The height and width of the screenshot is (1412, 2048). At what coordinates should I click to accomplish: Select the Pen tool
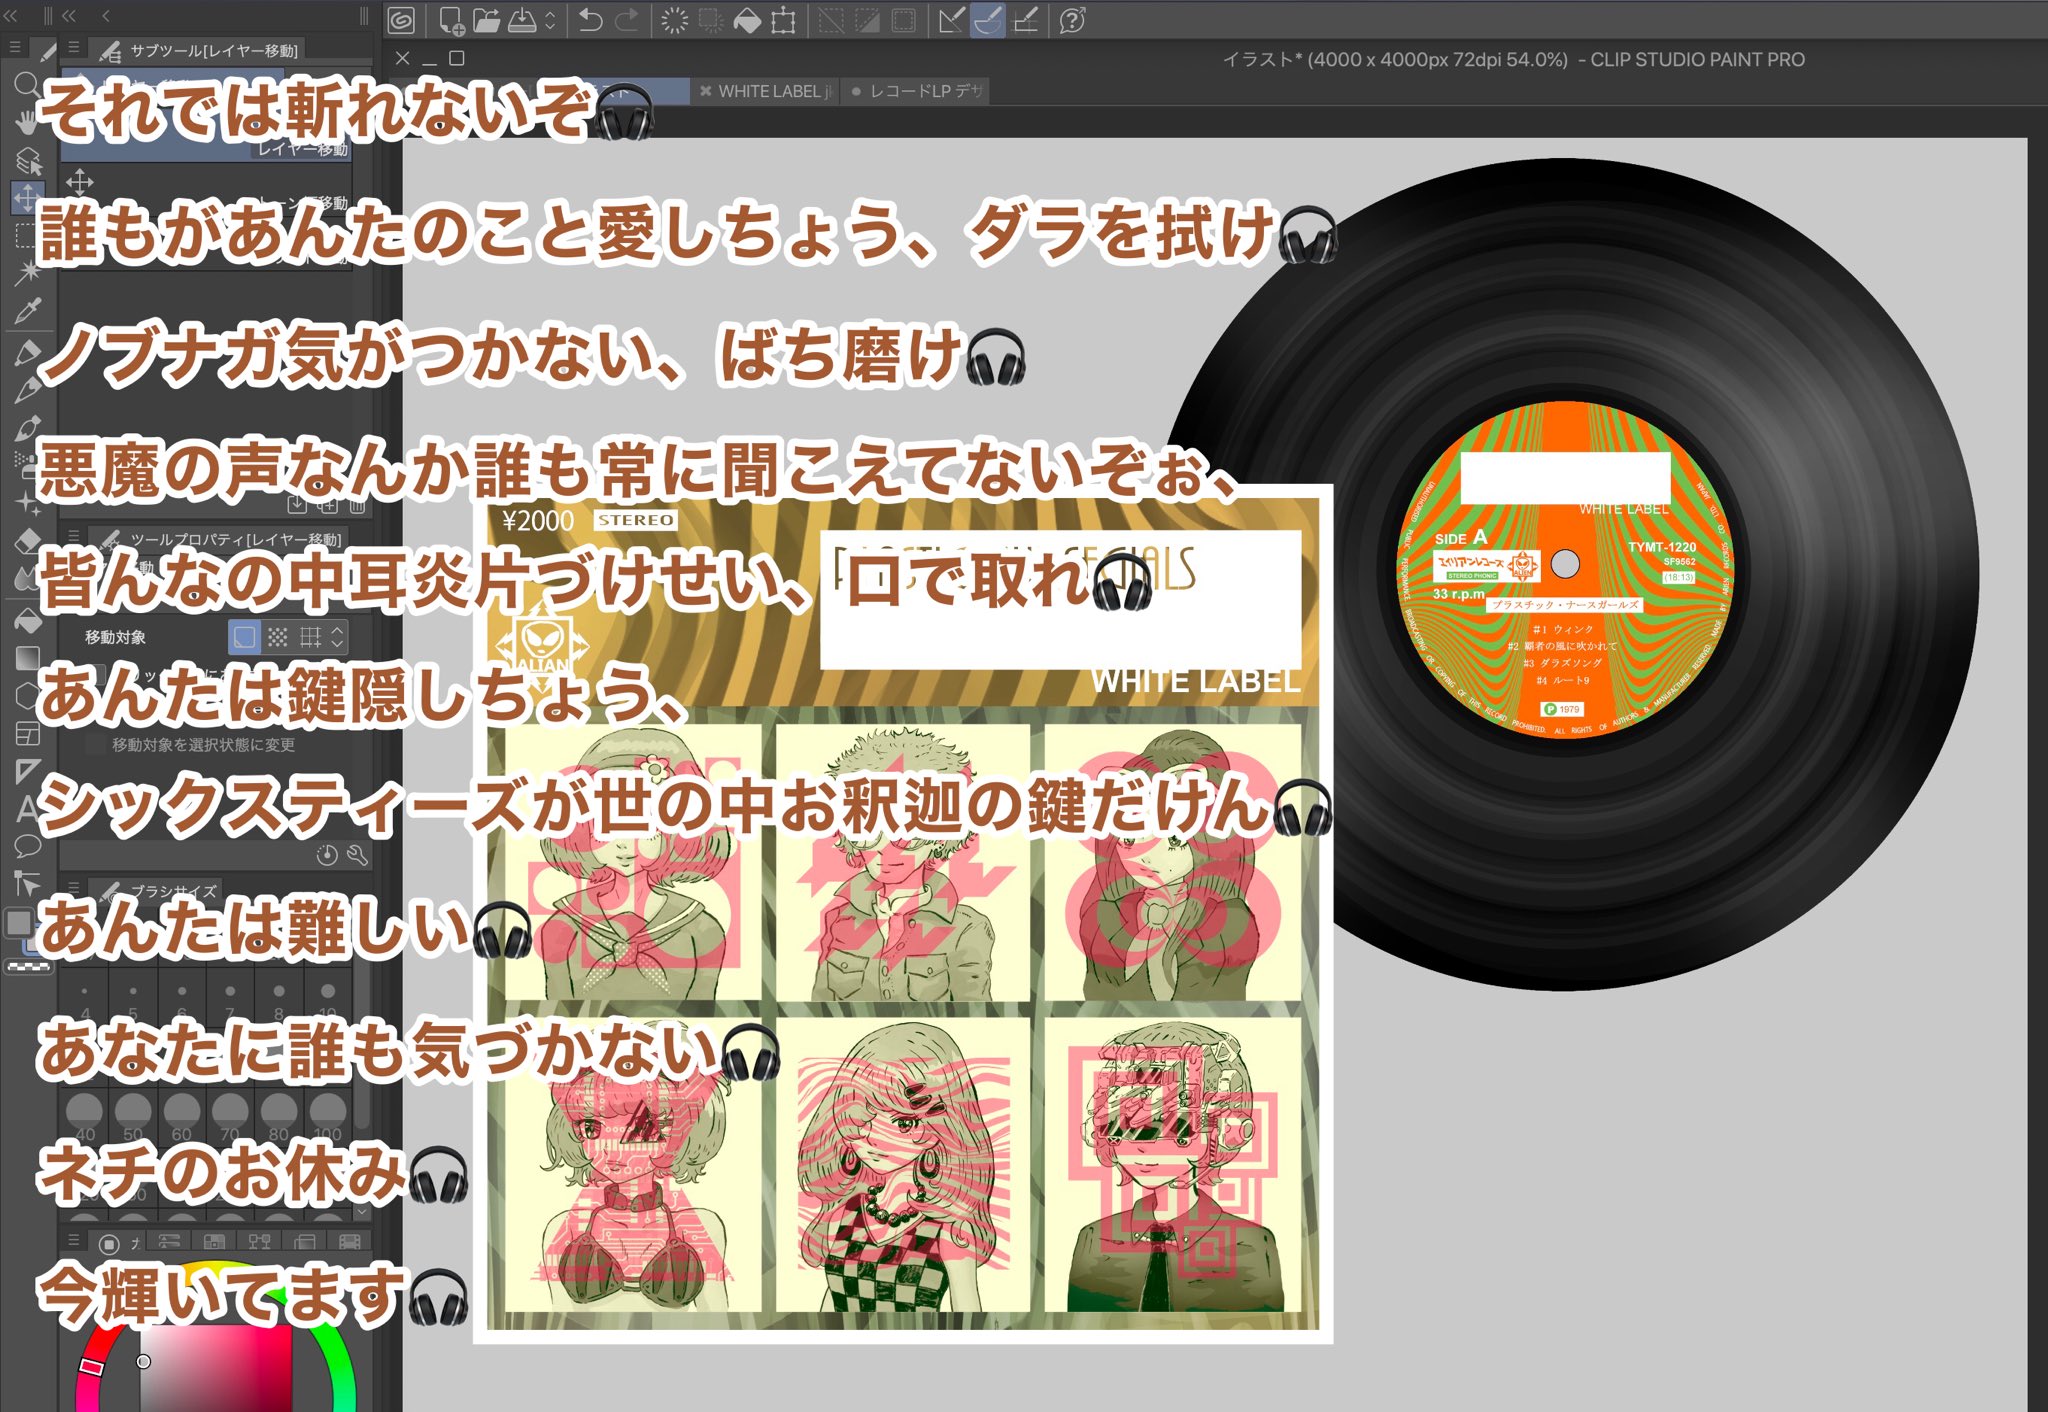pyautogui.click(x=27, y=352)
